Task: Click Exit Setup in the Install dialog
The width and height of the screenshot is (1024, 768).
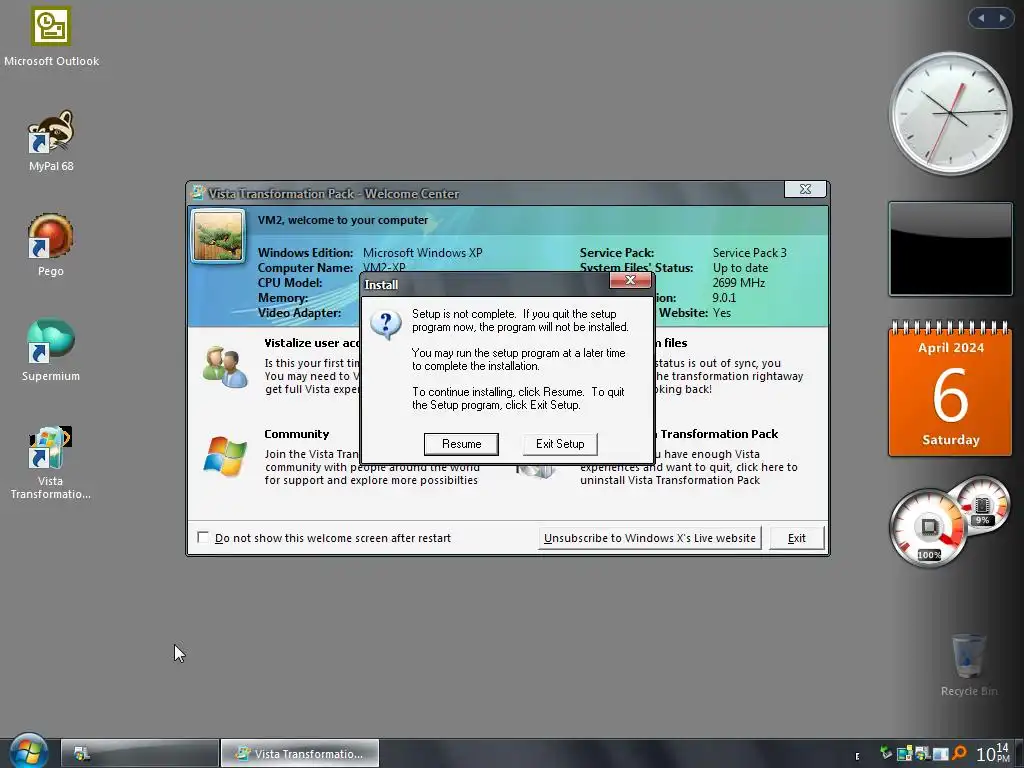Action: (x=560, y=444)
